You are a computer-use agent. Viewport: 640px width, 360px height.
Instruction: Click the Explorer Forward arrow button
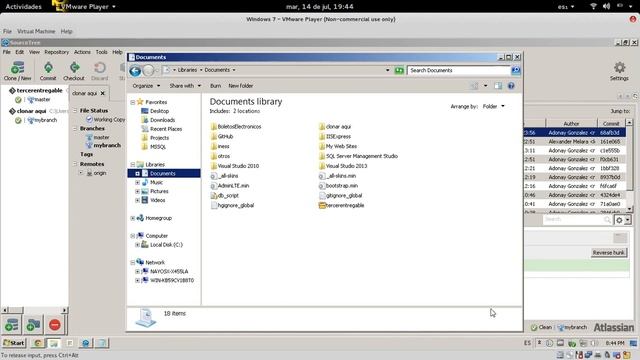(149, 71)
